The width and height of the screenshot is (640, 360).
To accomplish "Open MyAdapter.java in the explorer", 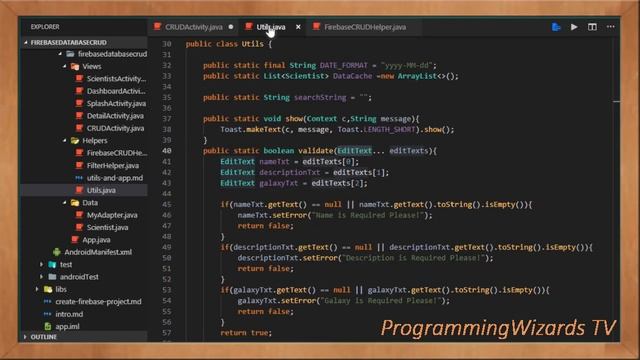I will point(112,215).
